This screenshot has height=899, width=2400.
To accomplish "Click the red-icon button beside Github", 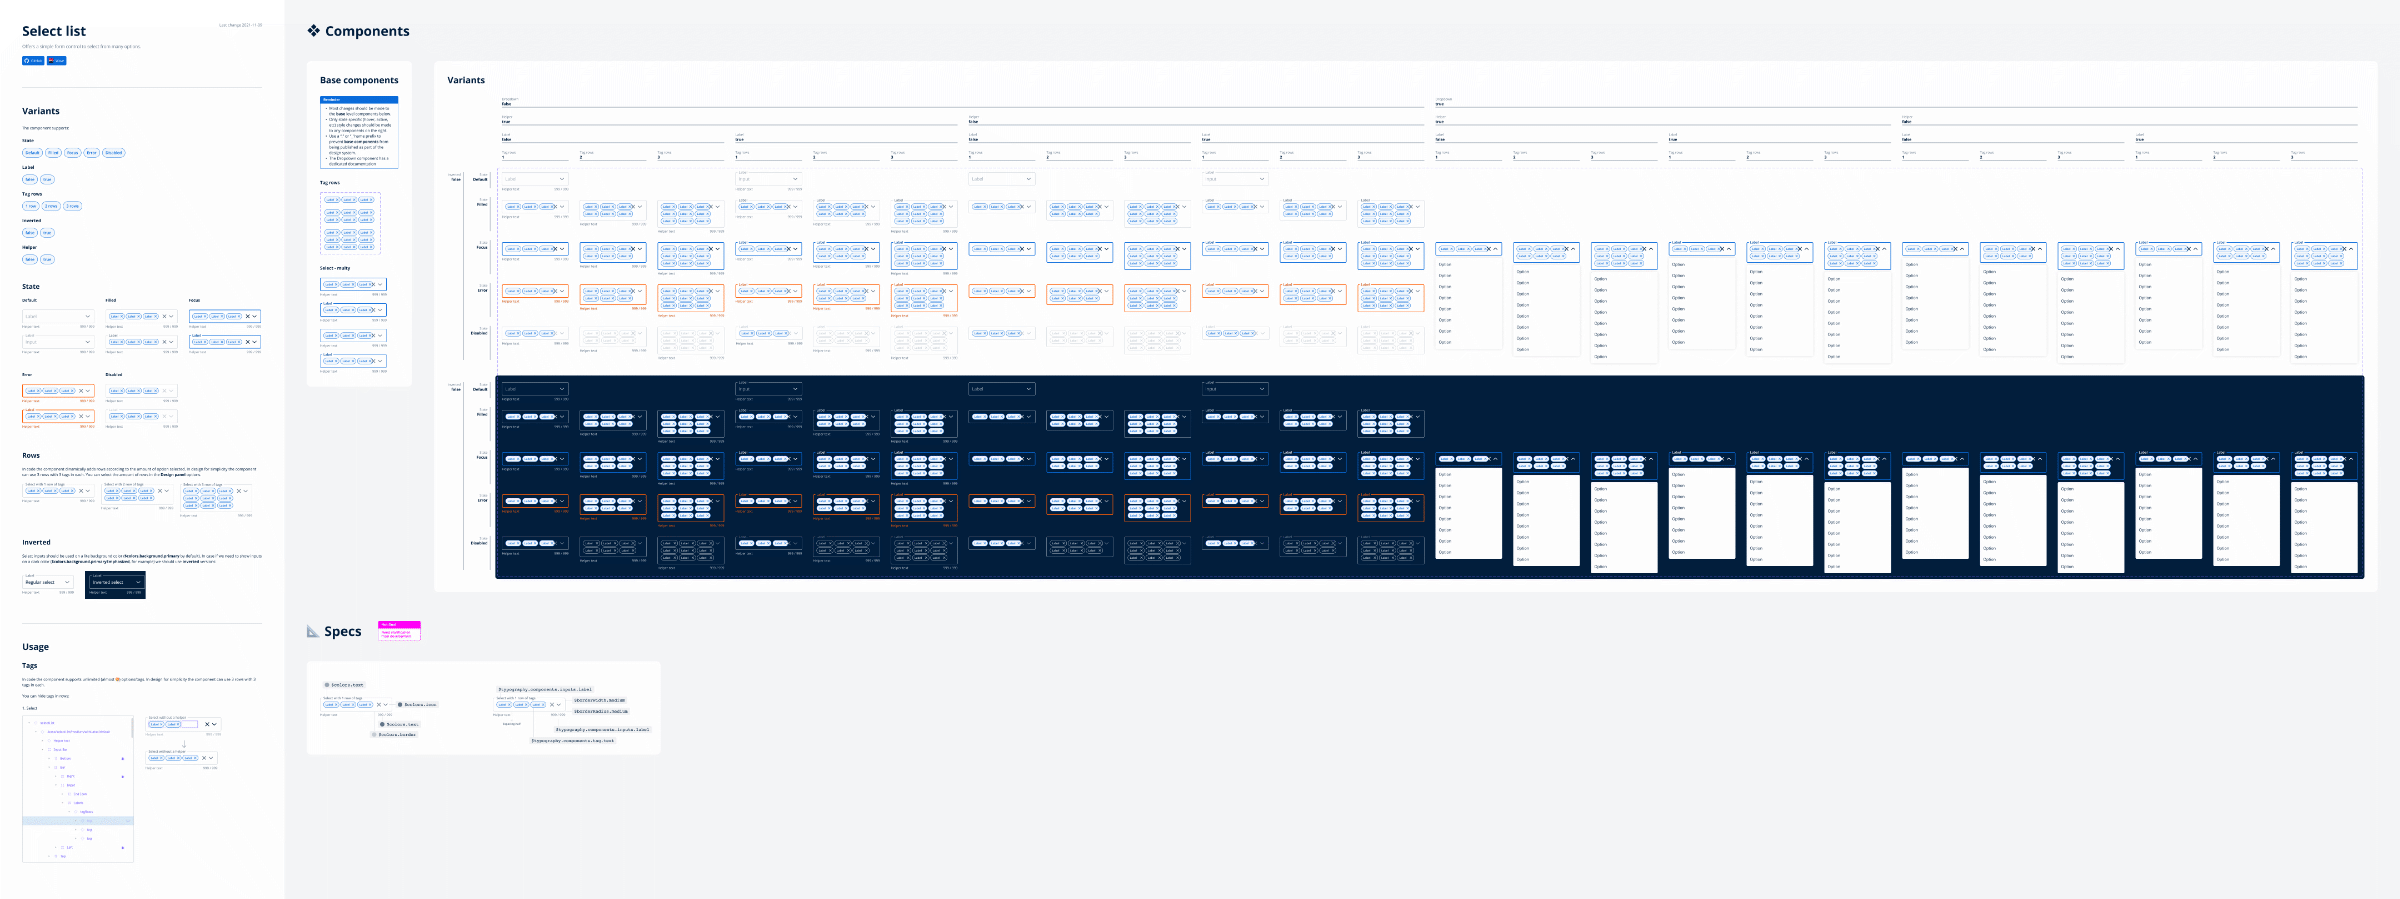I will click(57, 61).
